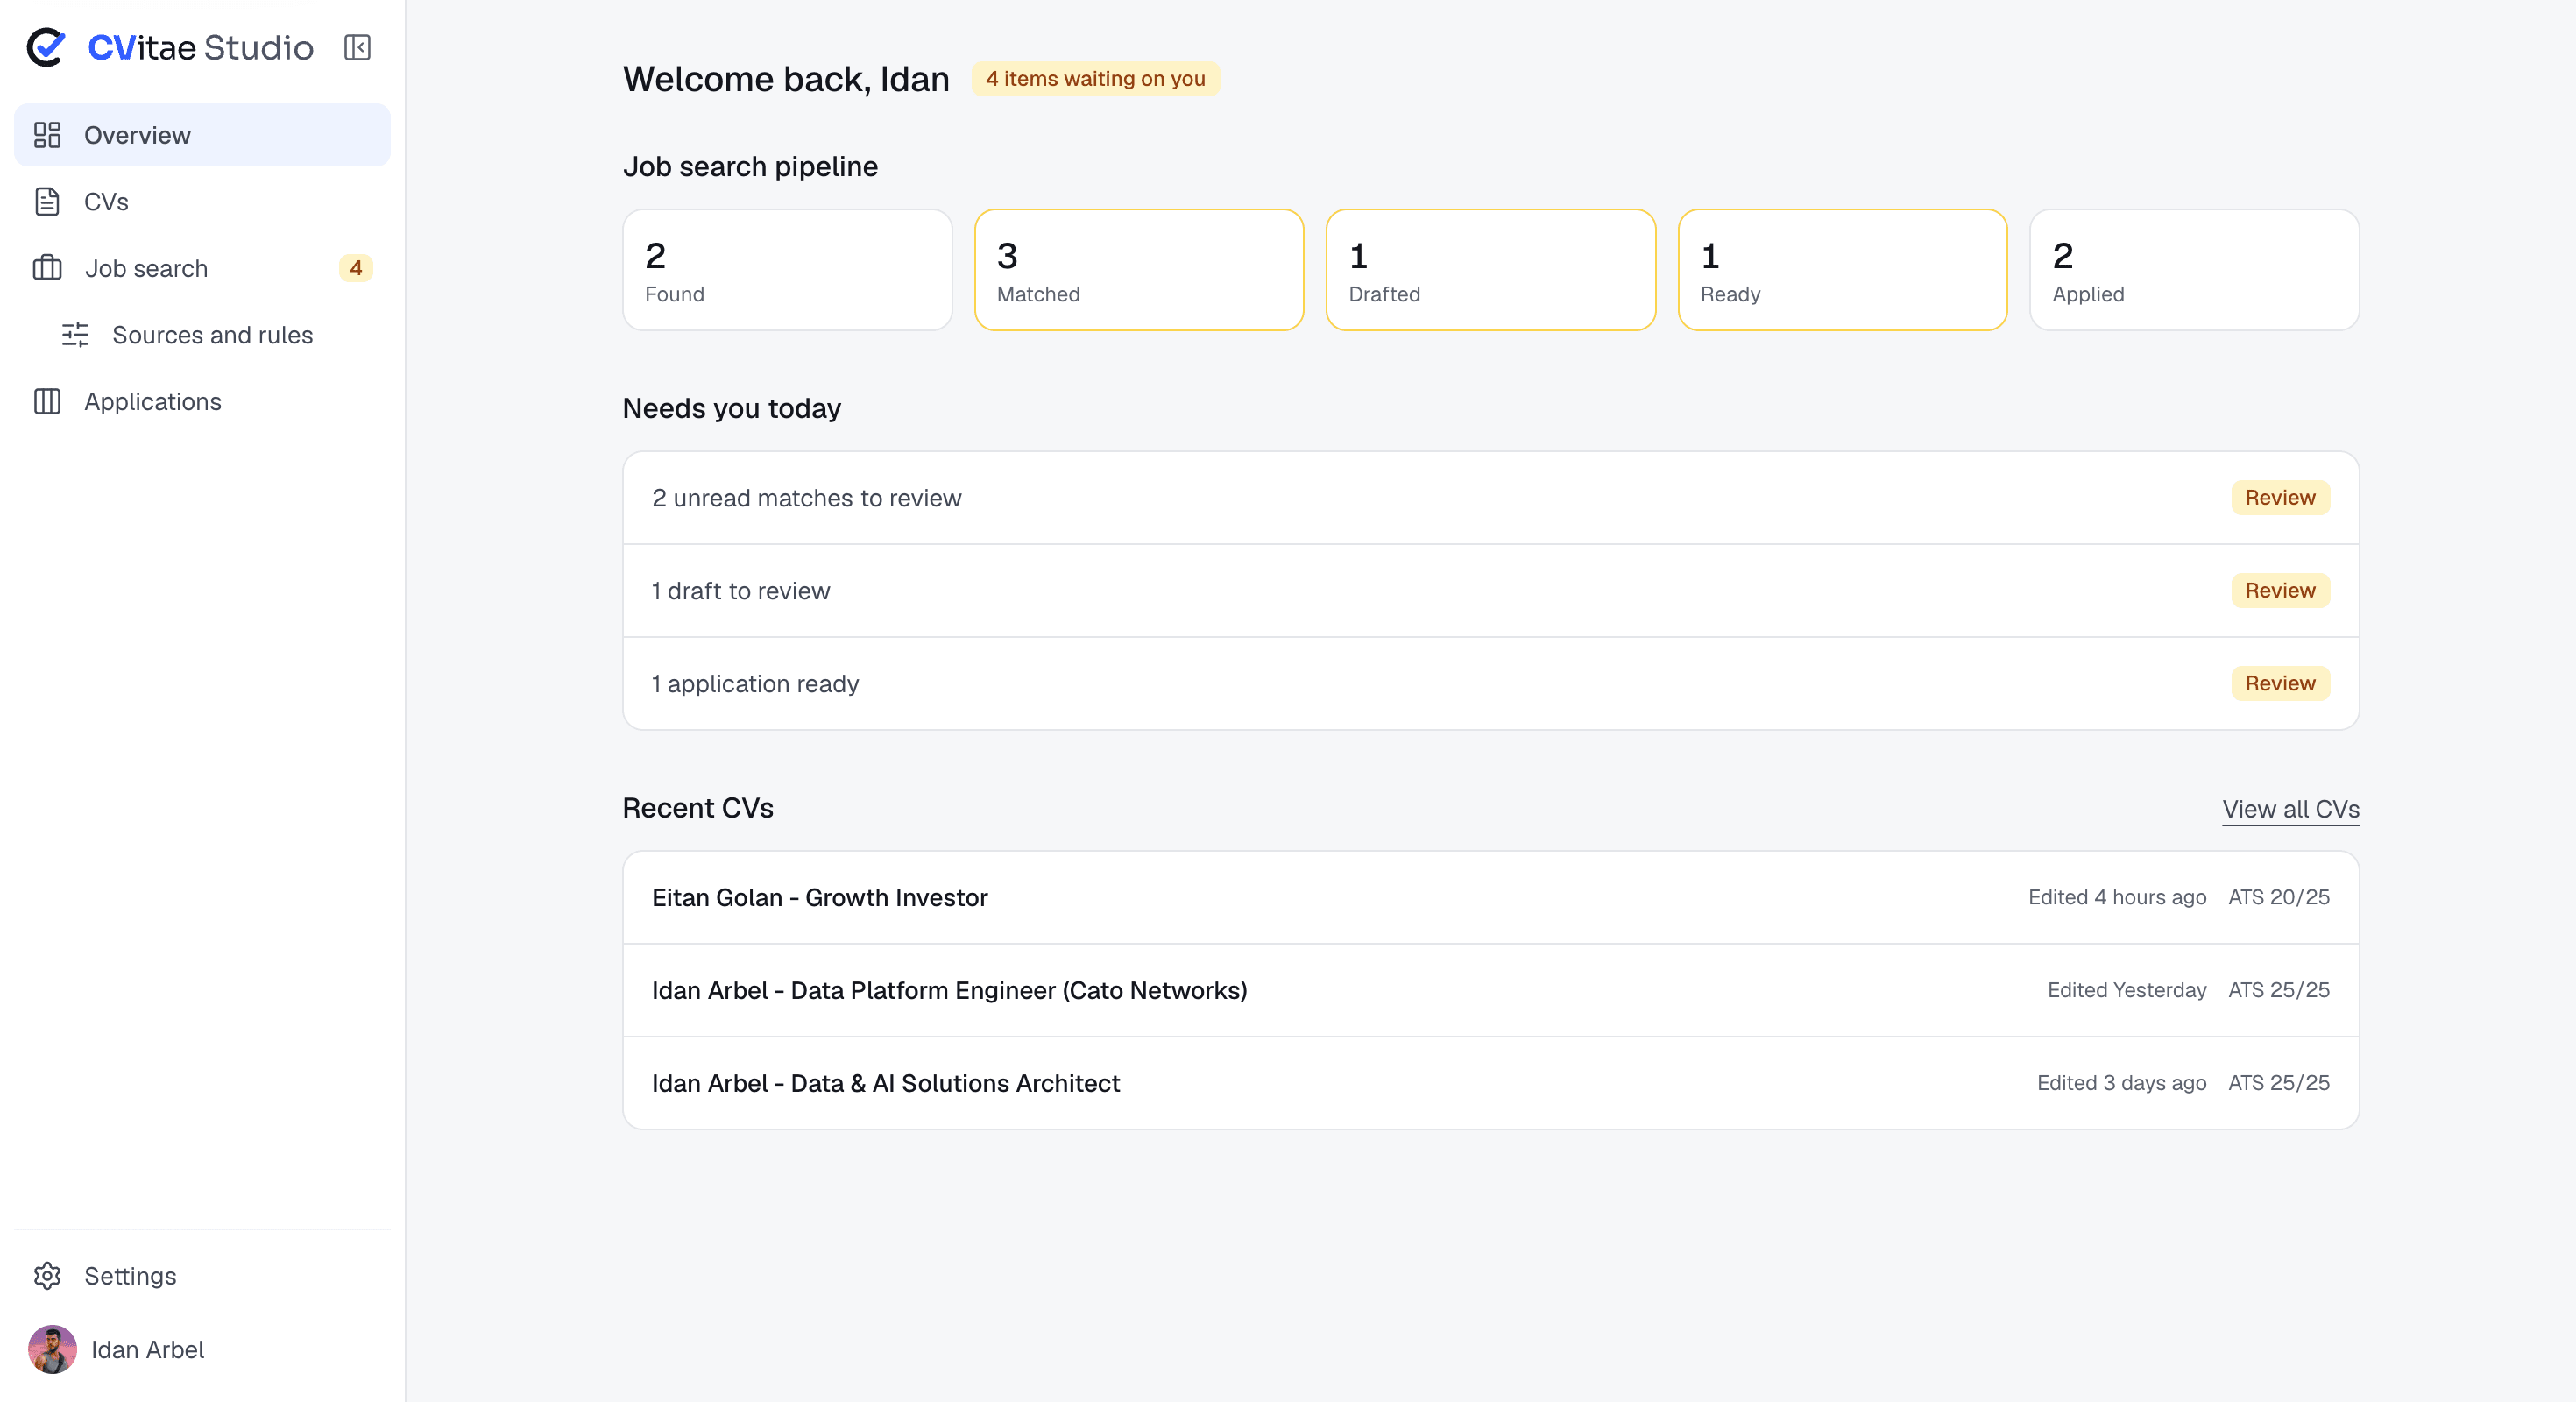
Task: Open the Drafted pipeline card
Action: pyautogui.click(x=1491, y=270)
